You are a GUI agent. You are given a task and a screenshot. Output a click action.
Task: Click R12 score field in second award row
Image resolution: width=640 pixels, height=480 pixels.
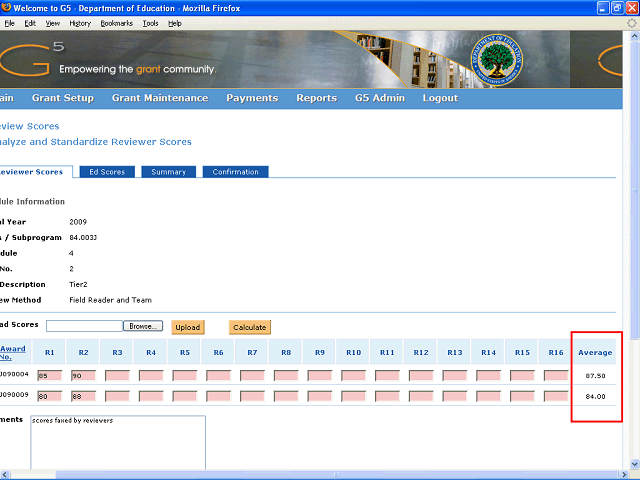(x=421, y=396)
